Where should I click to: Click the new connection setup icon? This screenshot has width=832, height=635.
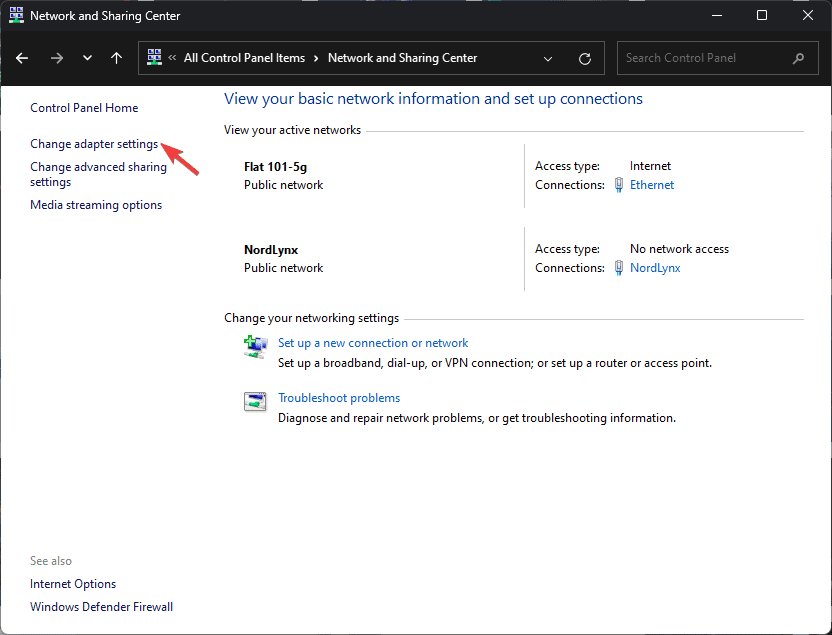point(255,347)
